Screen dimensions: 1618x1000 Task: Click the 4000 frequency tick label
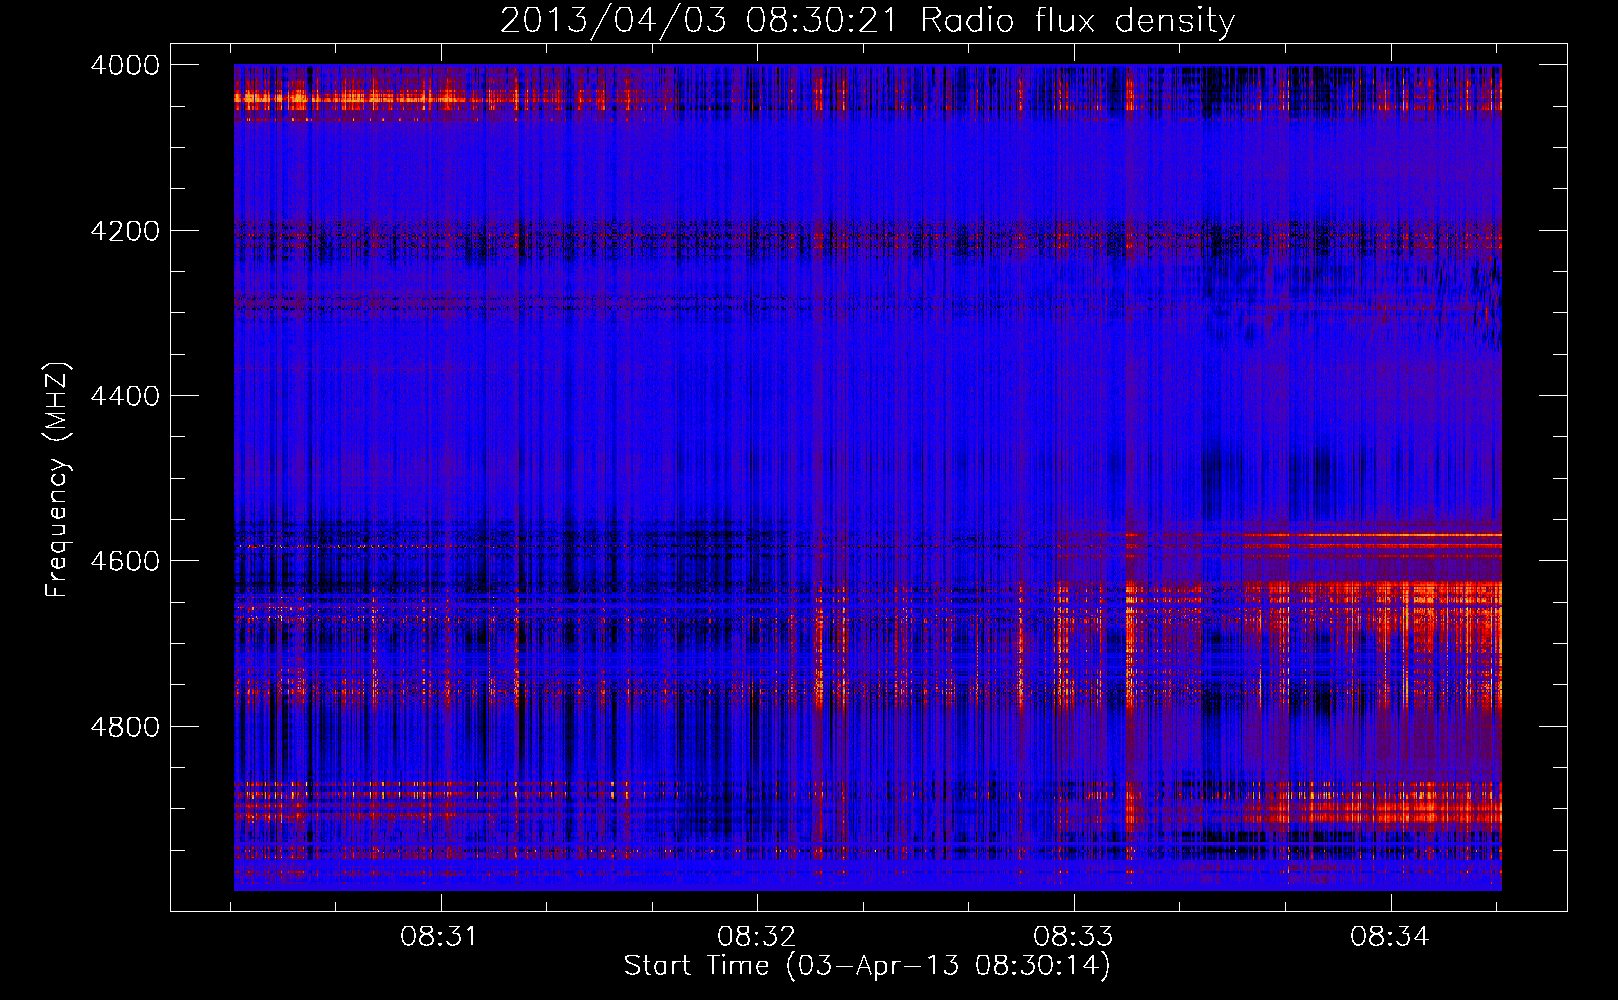pos(125,65)
